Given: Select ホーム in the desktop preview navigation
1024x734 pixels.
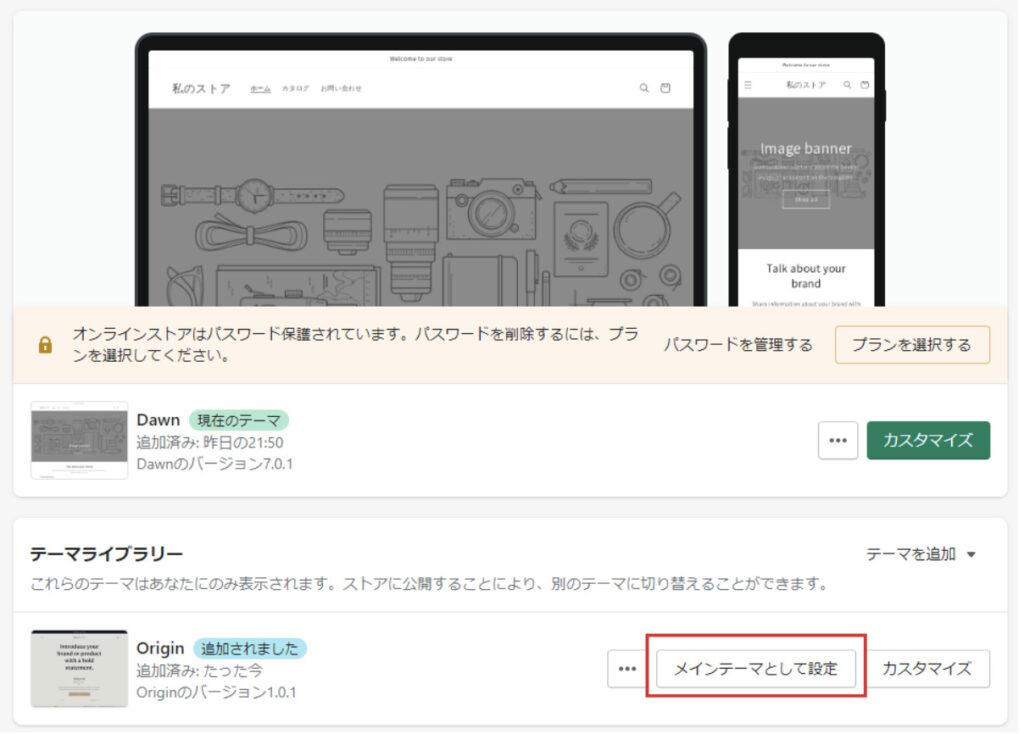Looking at the screenshot, I should point(260,88).
